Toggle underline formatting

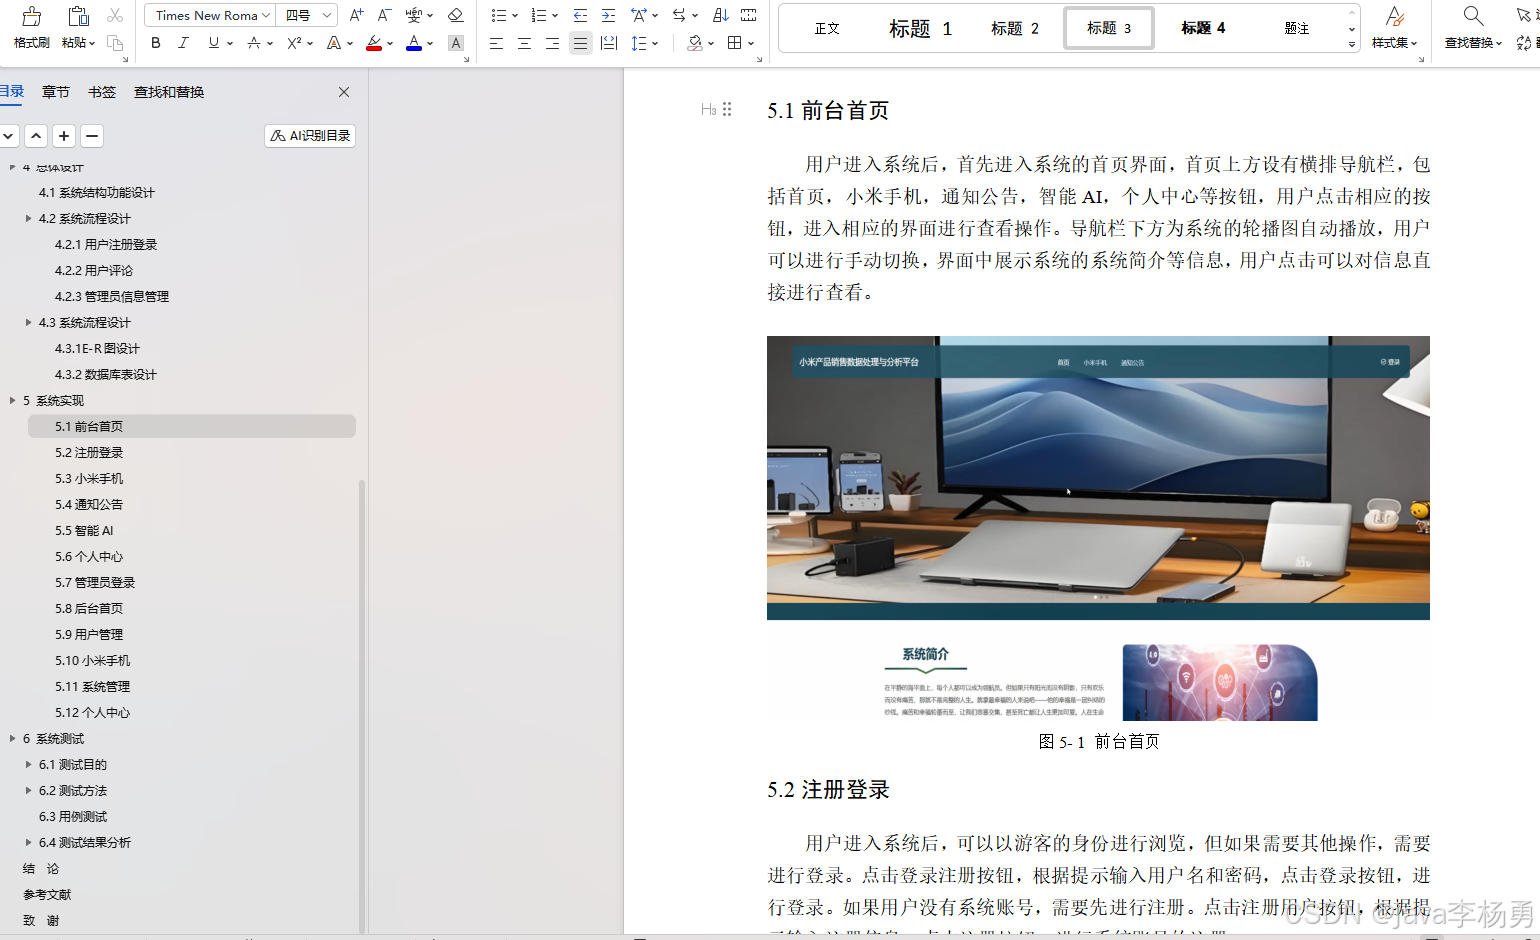pyautogui.click(x=213, y=43)
